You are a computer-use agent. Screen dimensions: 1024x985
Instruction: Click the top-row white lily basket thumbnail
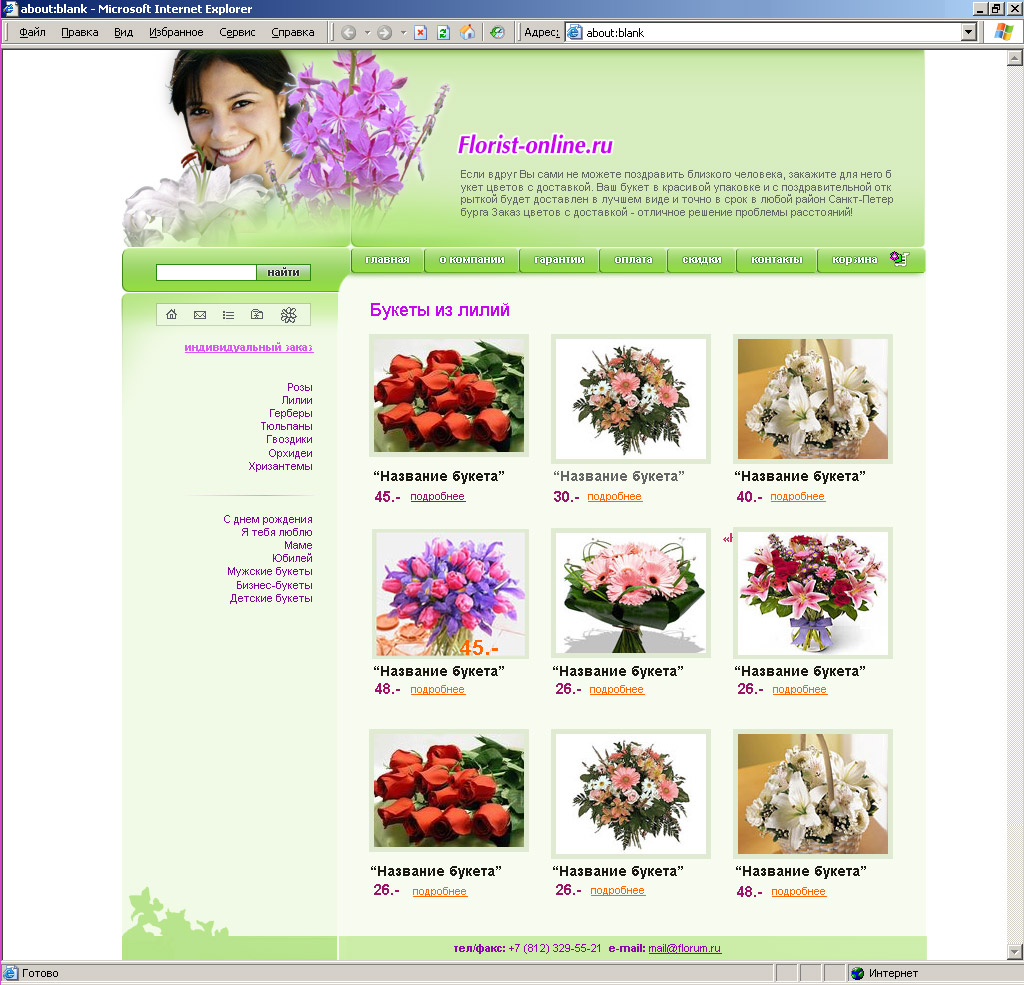click(x=812, y=399)
